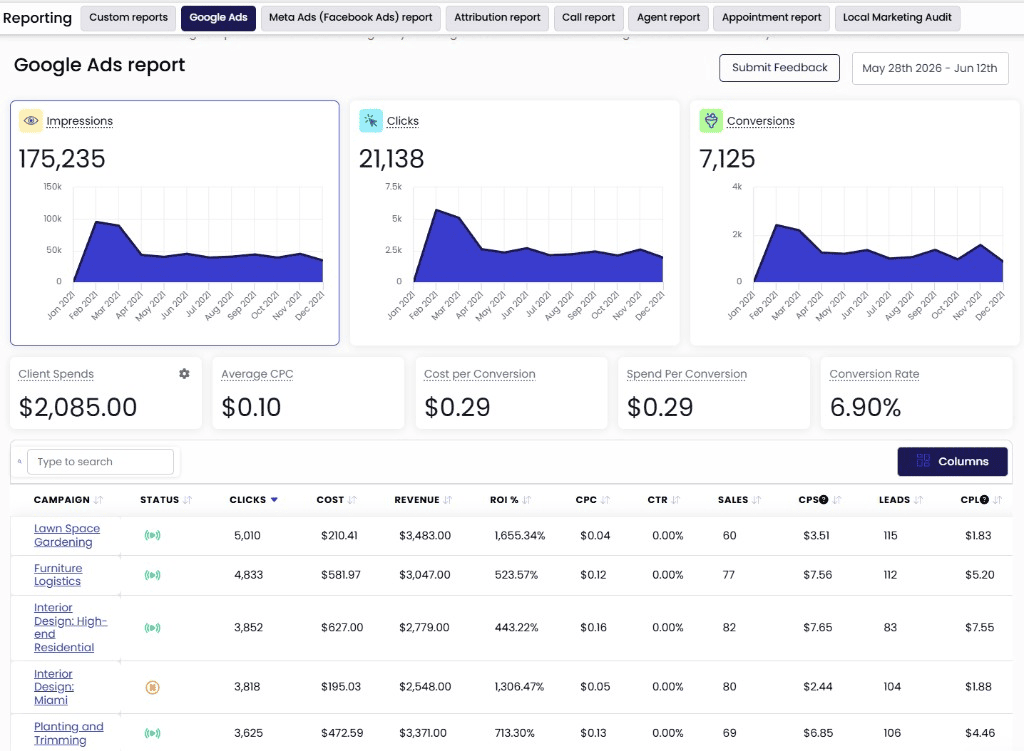Sort by Leads column arrows
Viewport: 1024px width, 751px height.
(918, 500)
